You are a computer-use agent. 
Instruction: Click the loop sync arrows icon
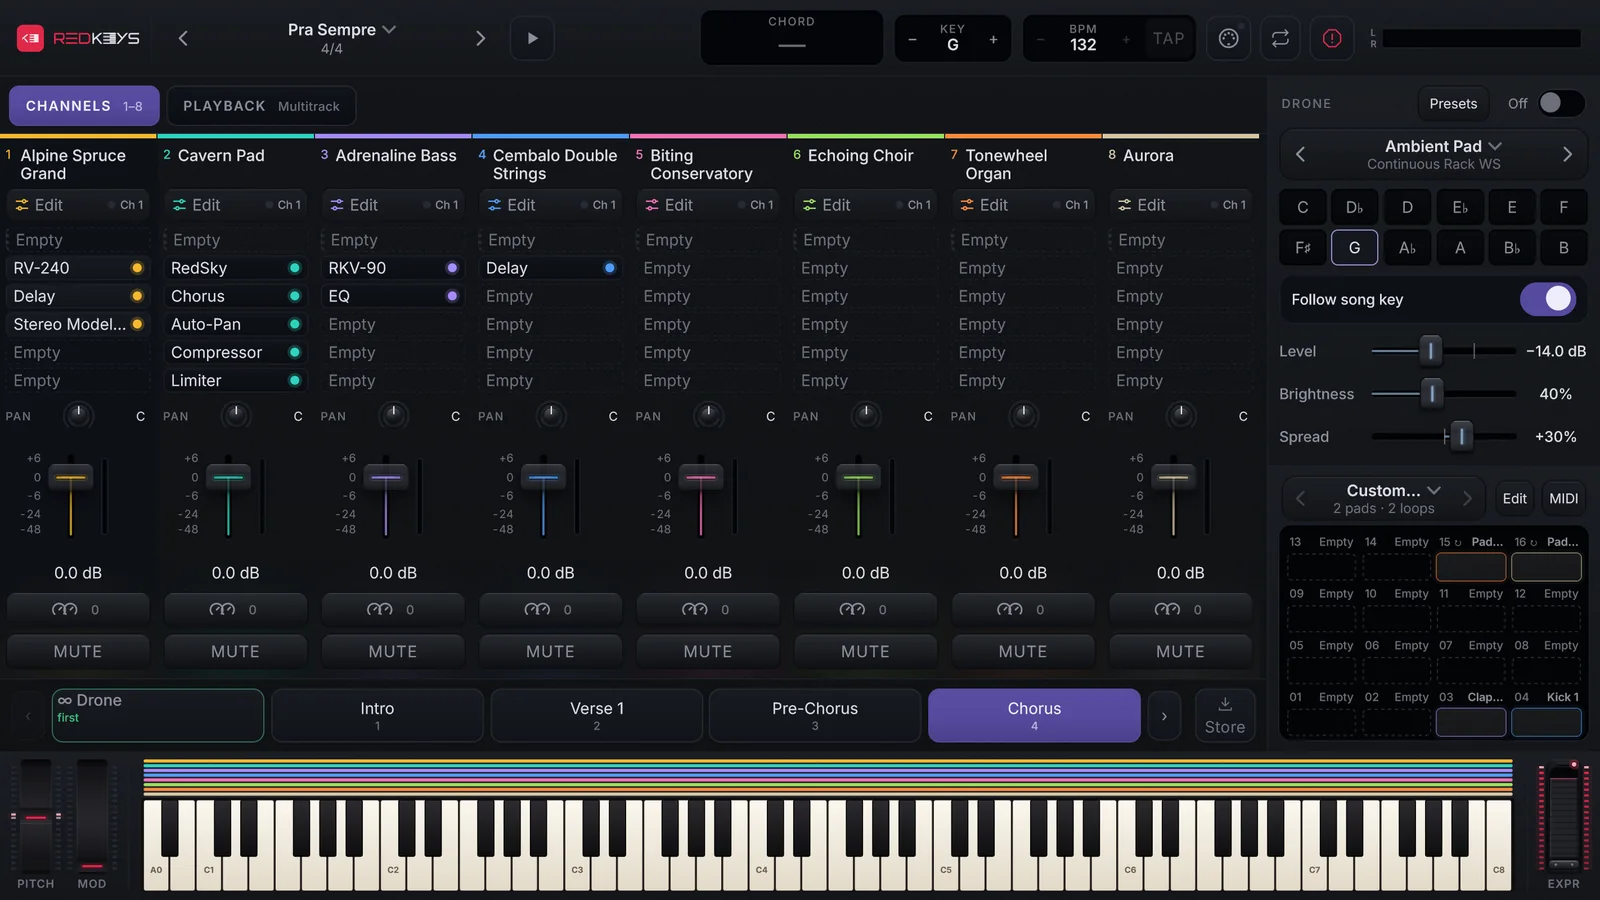(1280, 38)
